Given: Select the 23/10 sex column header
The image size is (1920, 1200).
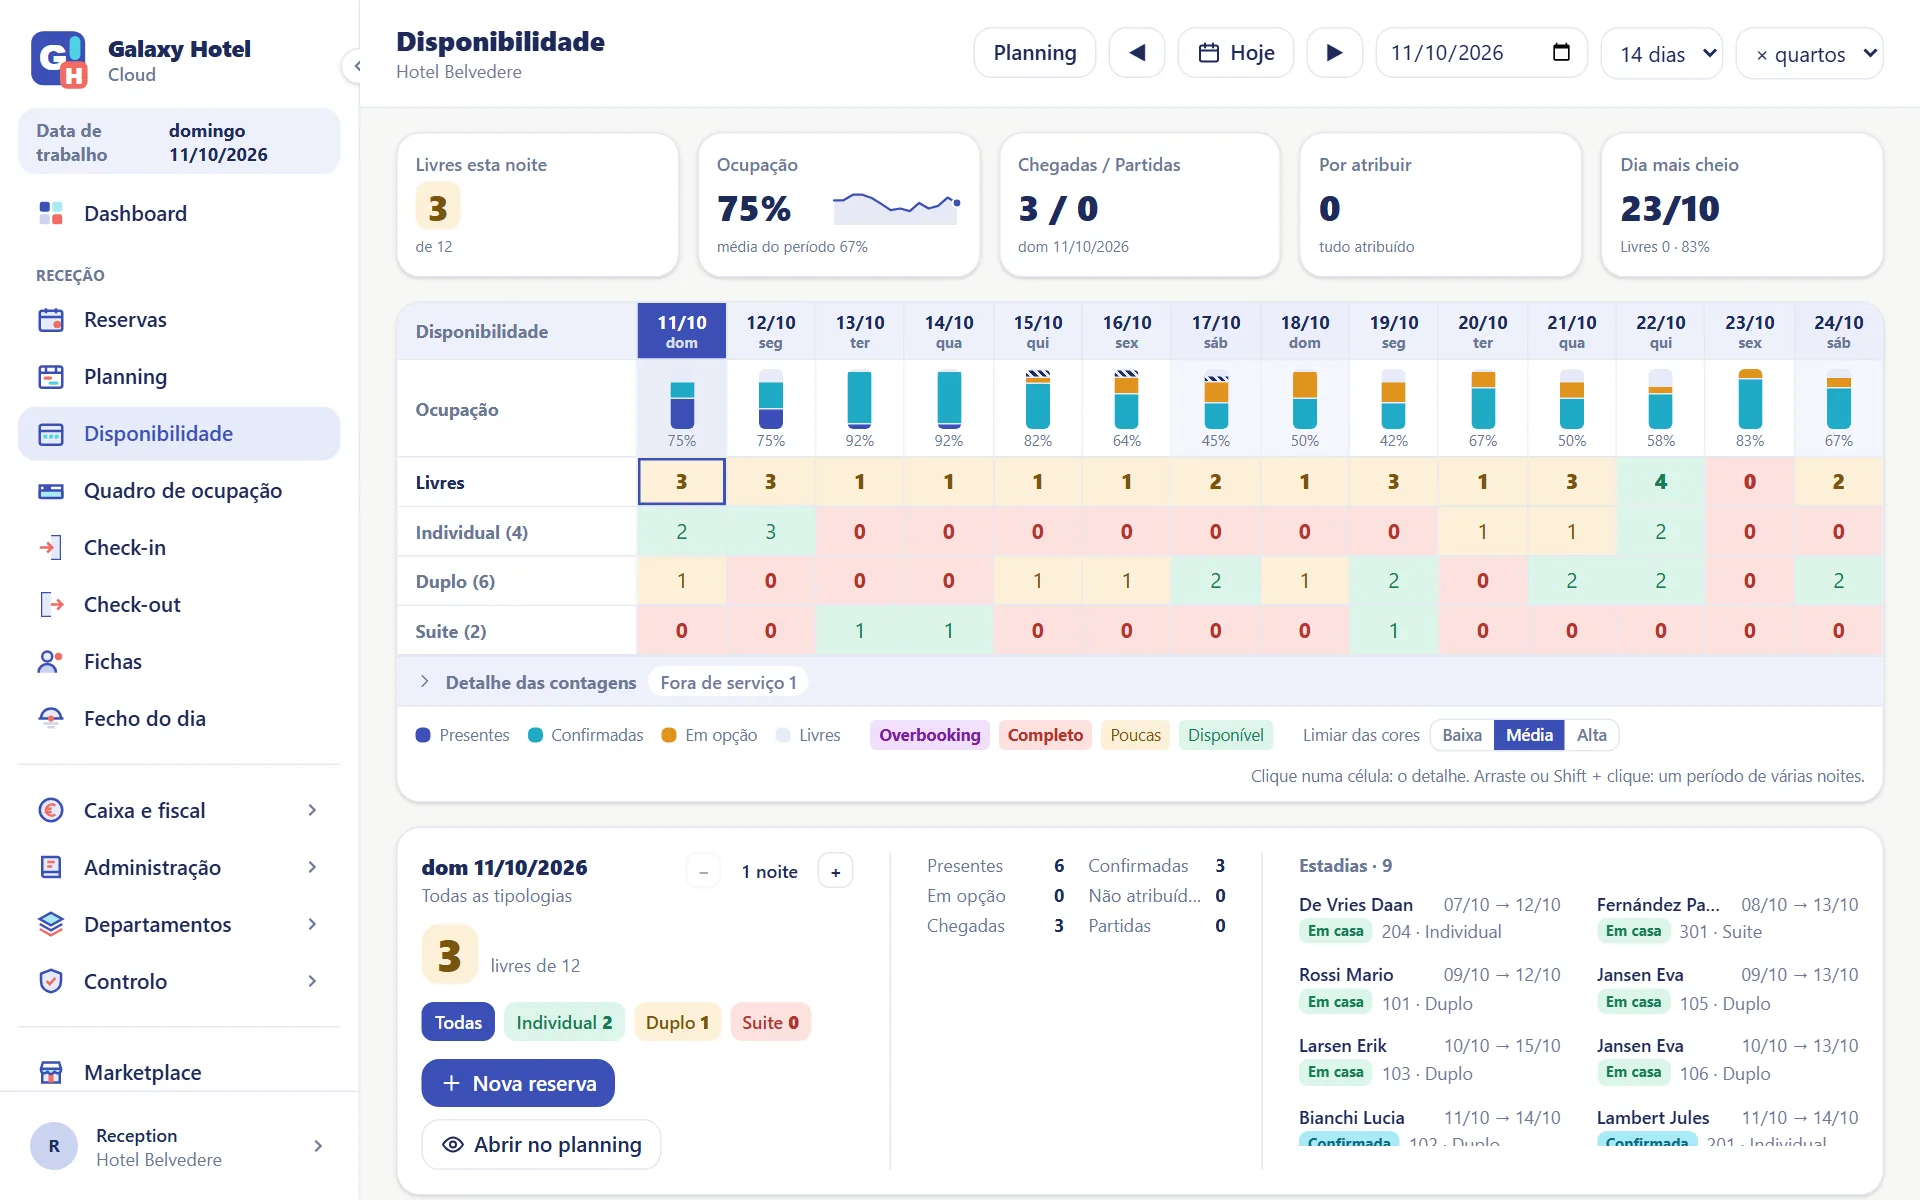Looking at the screenshot, I should coord(1749,331).
